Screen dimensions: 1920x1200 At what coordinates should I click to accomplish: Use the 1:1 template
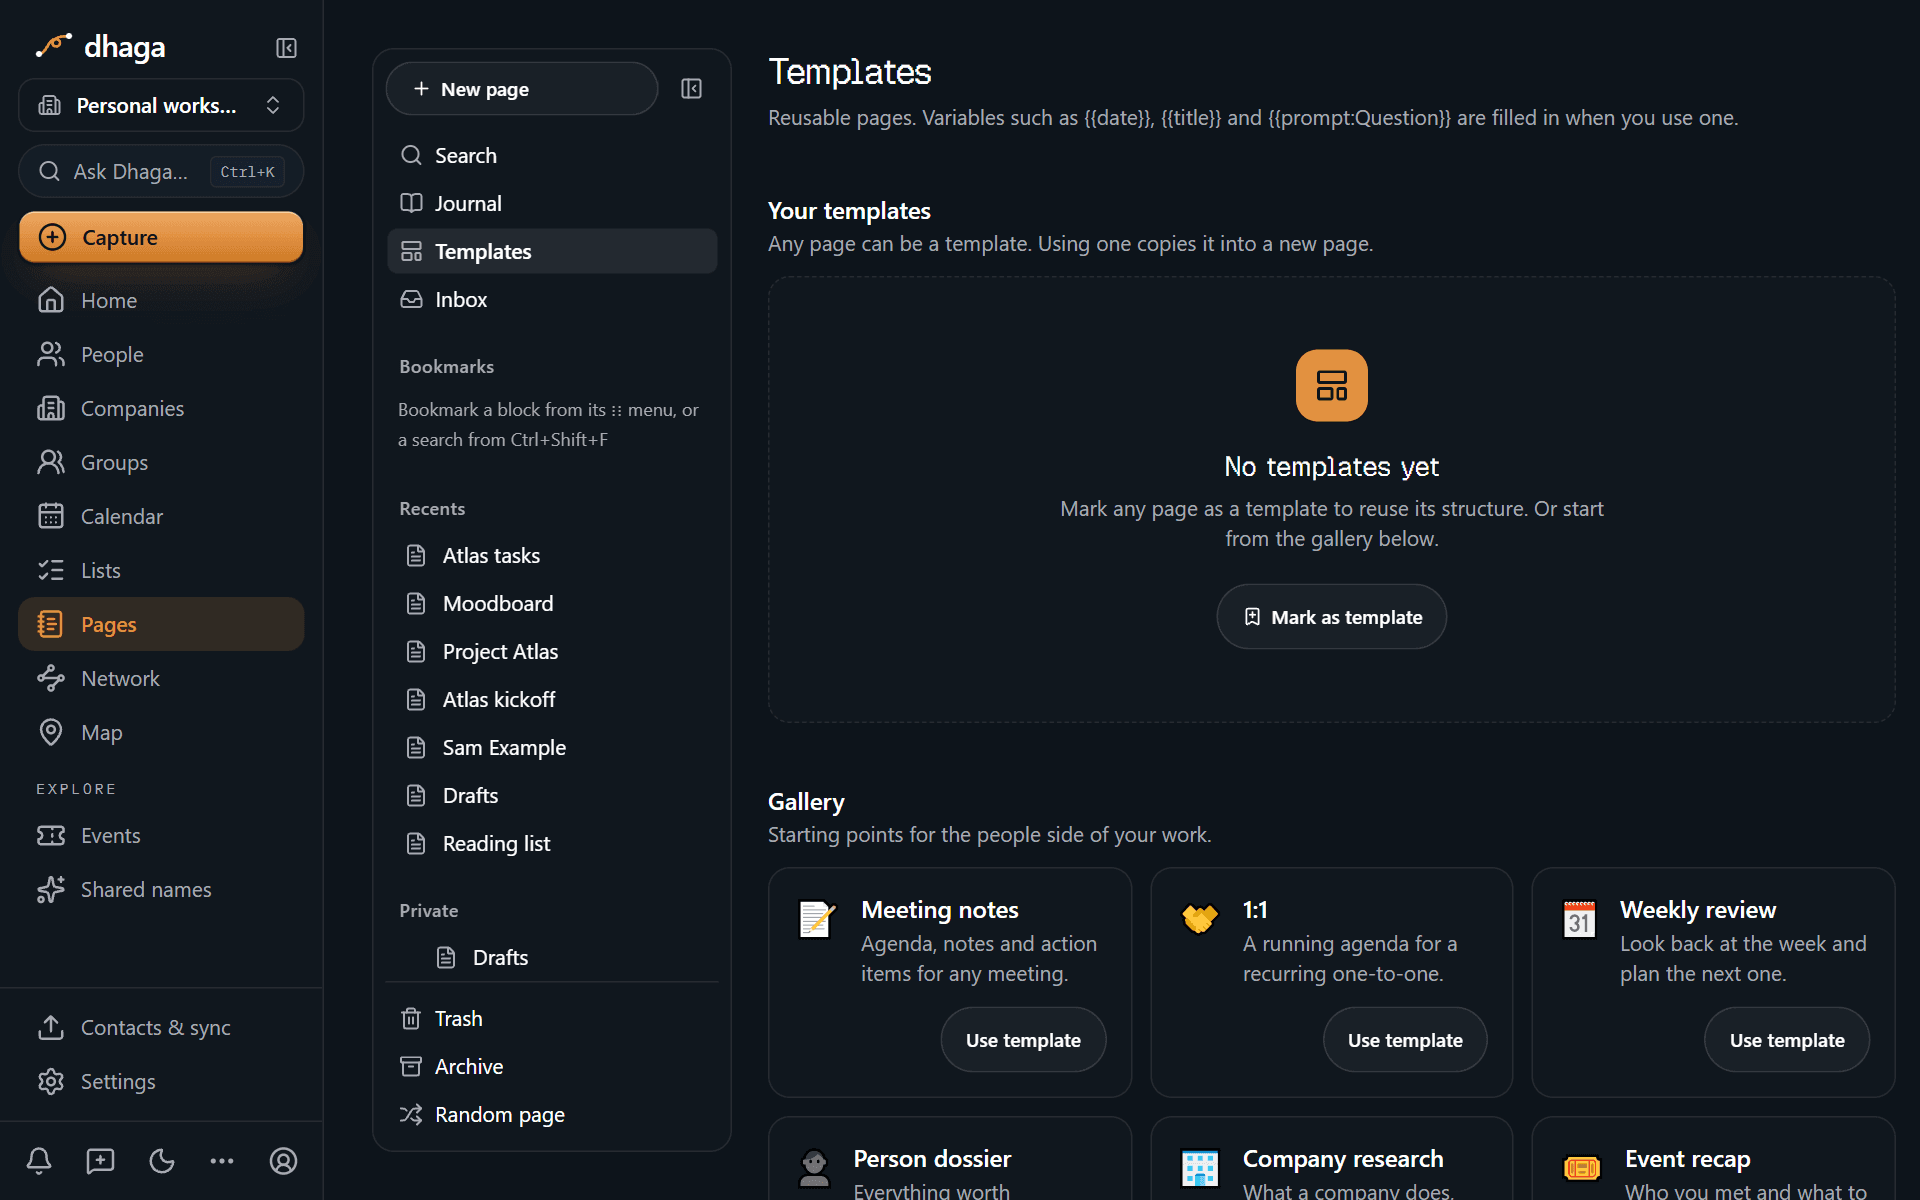pos(1405,1040)
